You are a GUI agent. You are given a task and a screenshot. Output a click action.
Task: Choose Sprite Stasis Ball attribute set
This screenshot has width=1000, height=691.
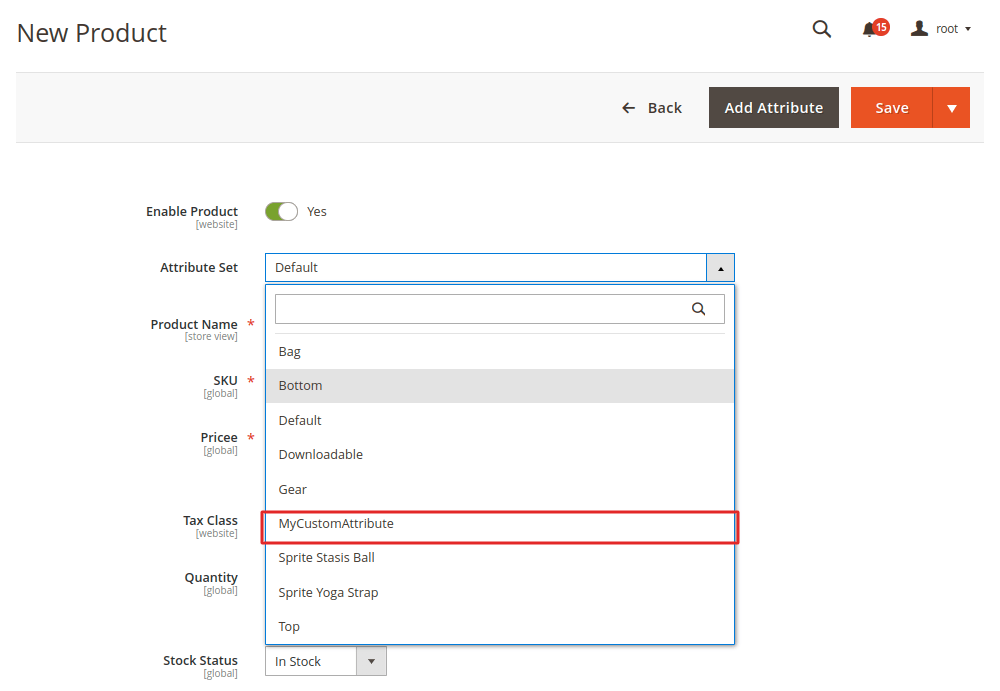click(x=499, y=558)
